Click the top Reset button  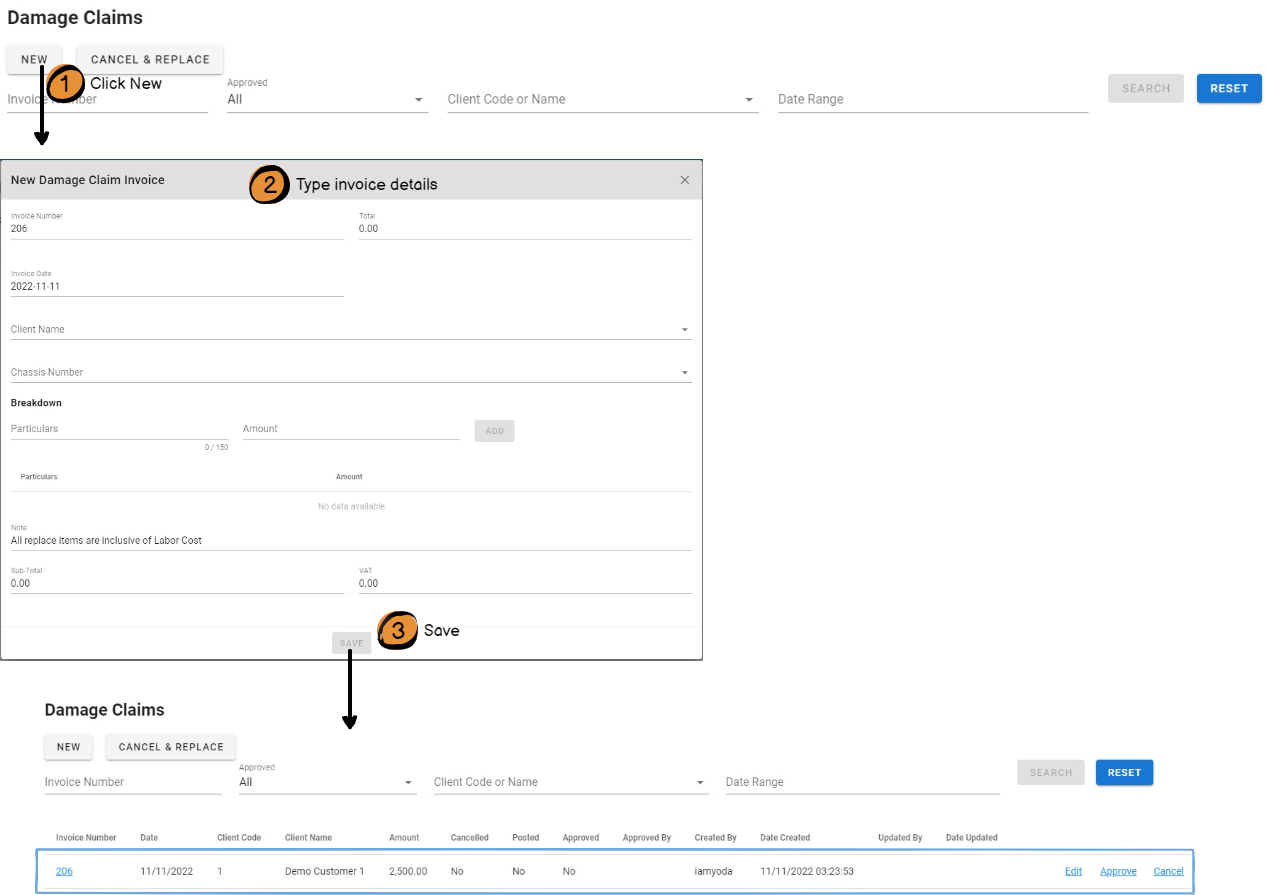click(1229, 89)
